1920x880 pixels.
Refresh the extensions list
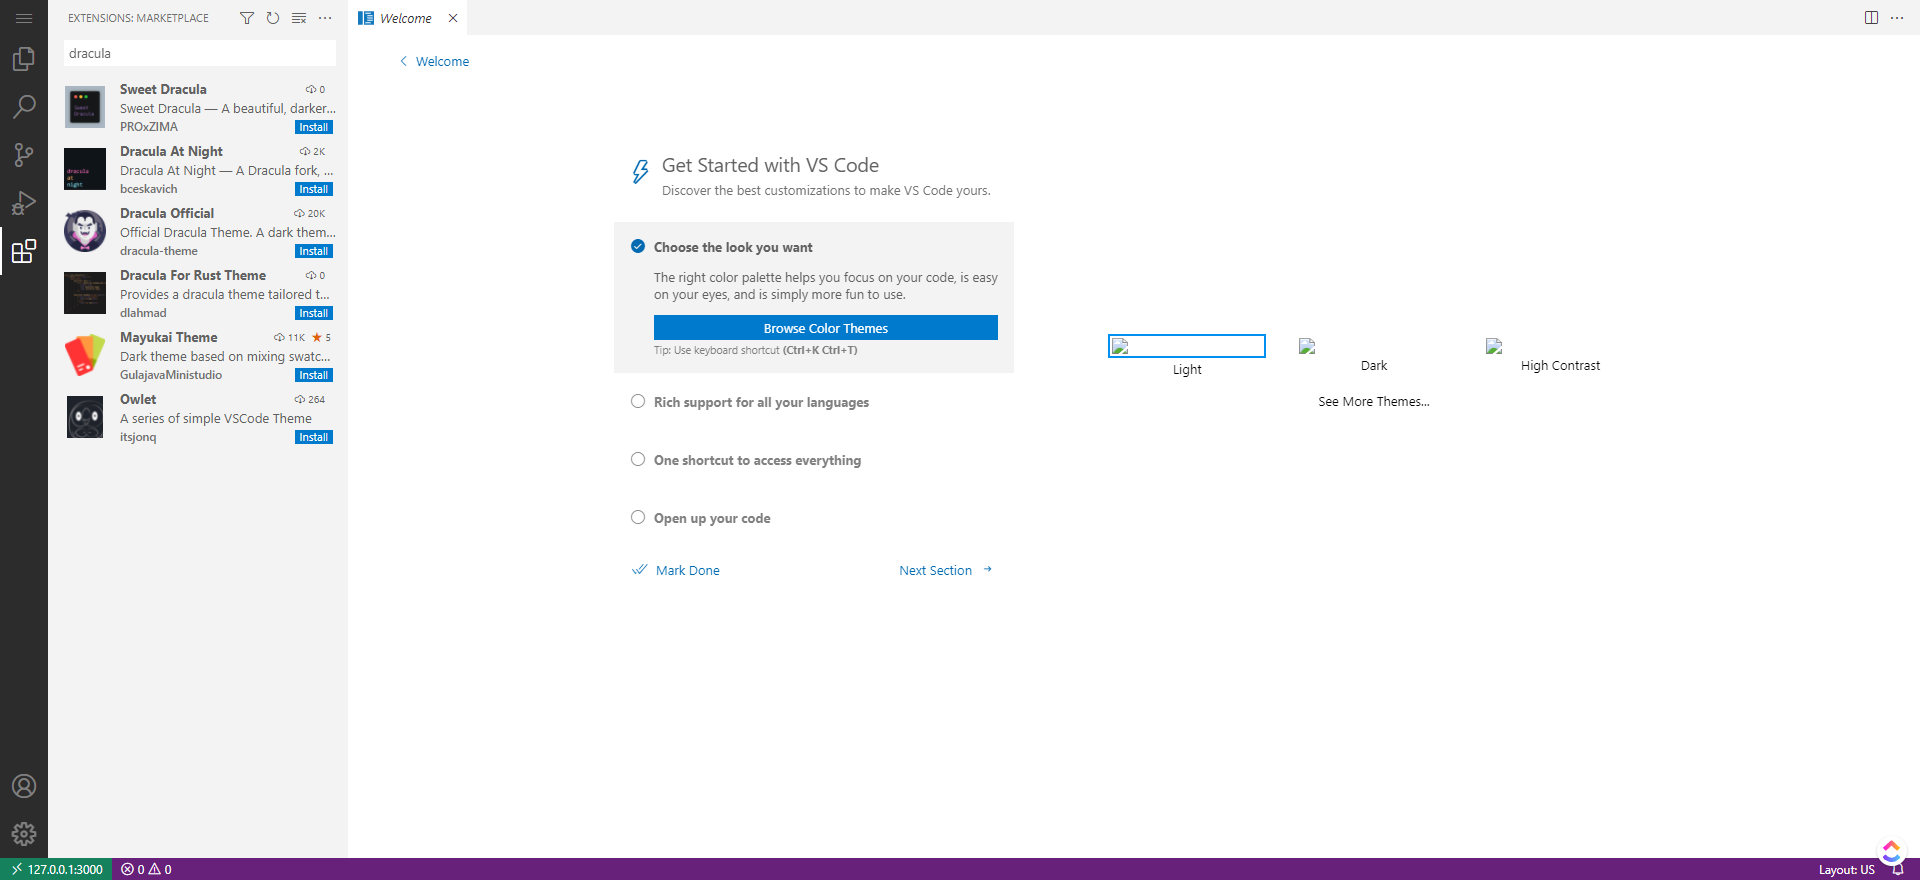[x=273, y=18]
